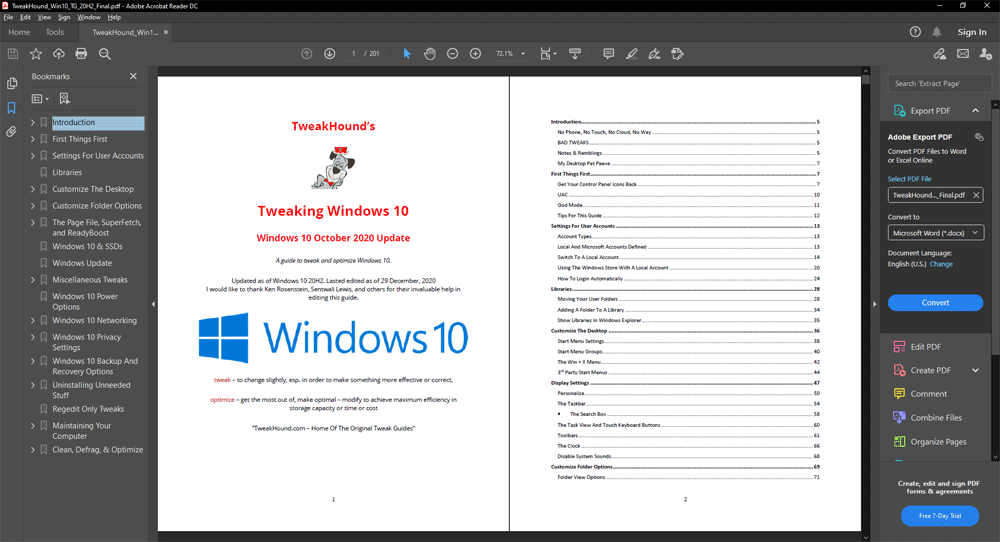The image size is (1000, 542).
Task: Open the Edit menu
Action: click(26, 17)
